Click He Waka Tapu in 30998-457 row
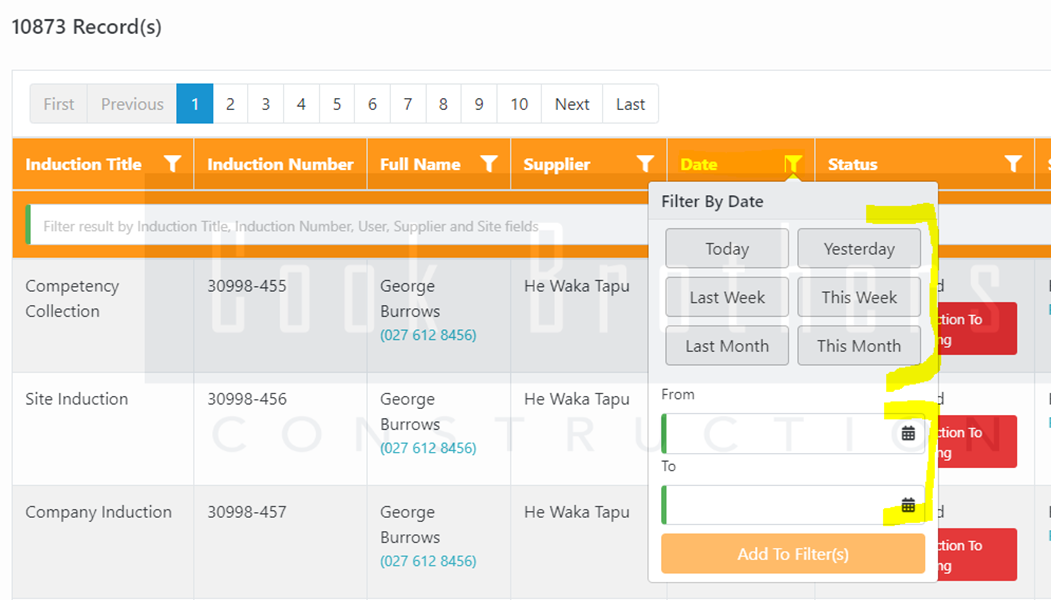 [x=576, y=512]
